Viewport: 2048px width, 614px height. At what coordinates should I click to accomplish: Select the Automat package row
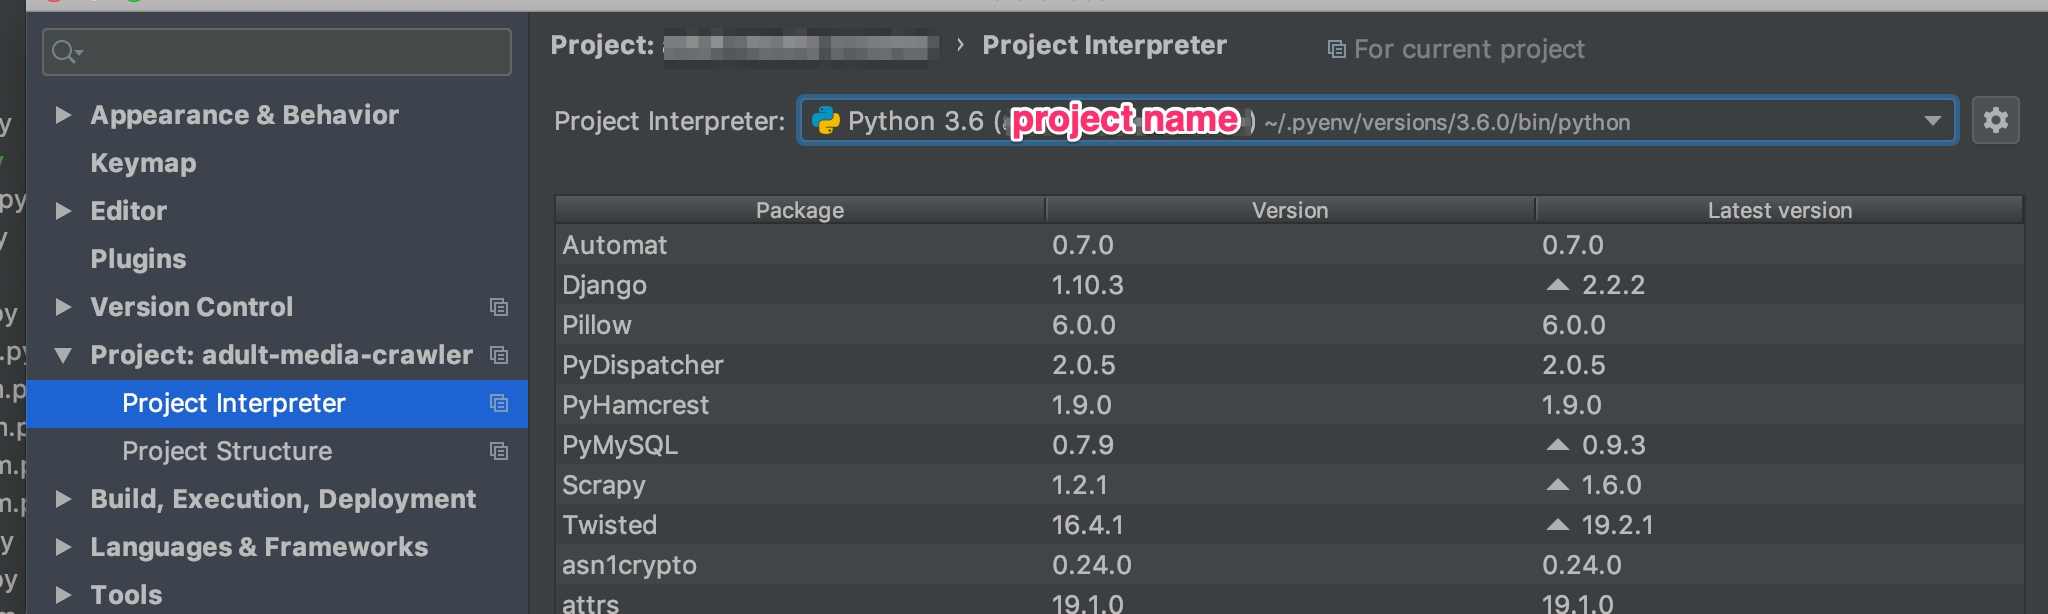(x=1289, y=245)
